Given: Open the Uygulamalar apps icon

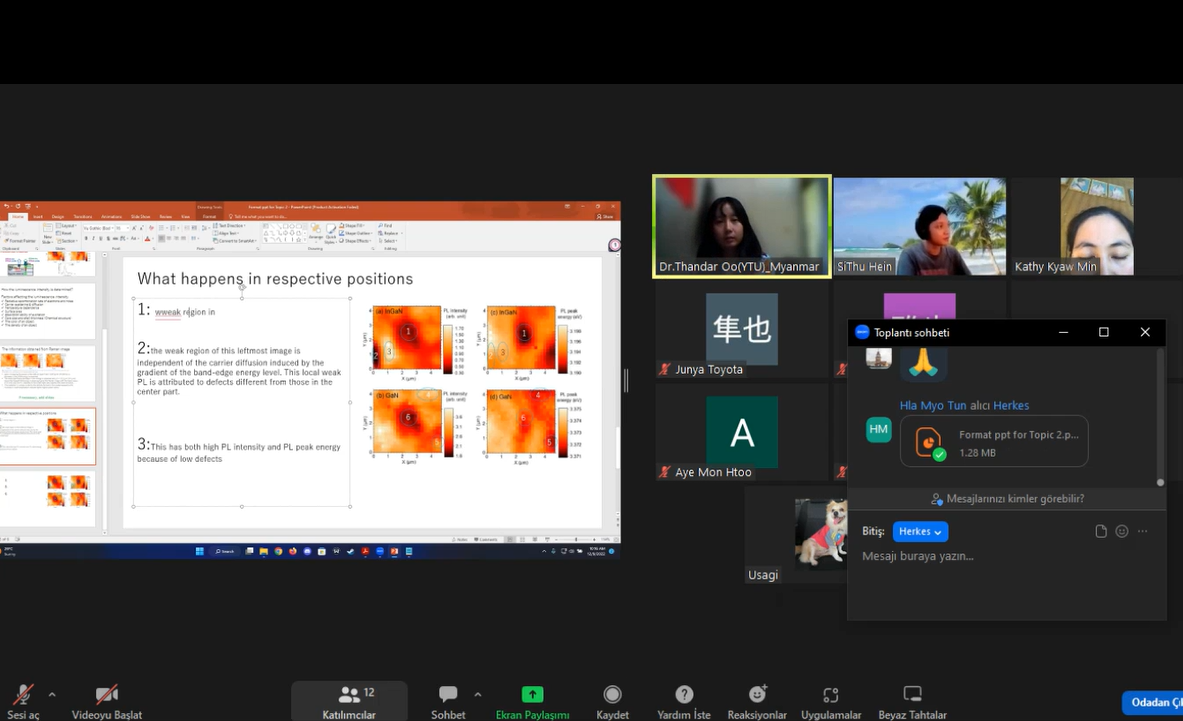Looking at the screenshot, I should tap(830, 695).
